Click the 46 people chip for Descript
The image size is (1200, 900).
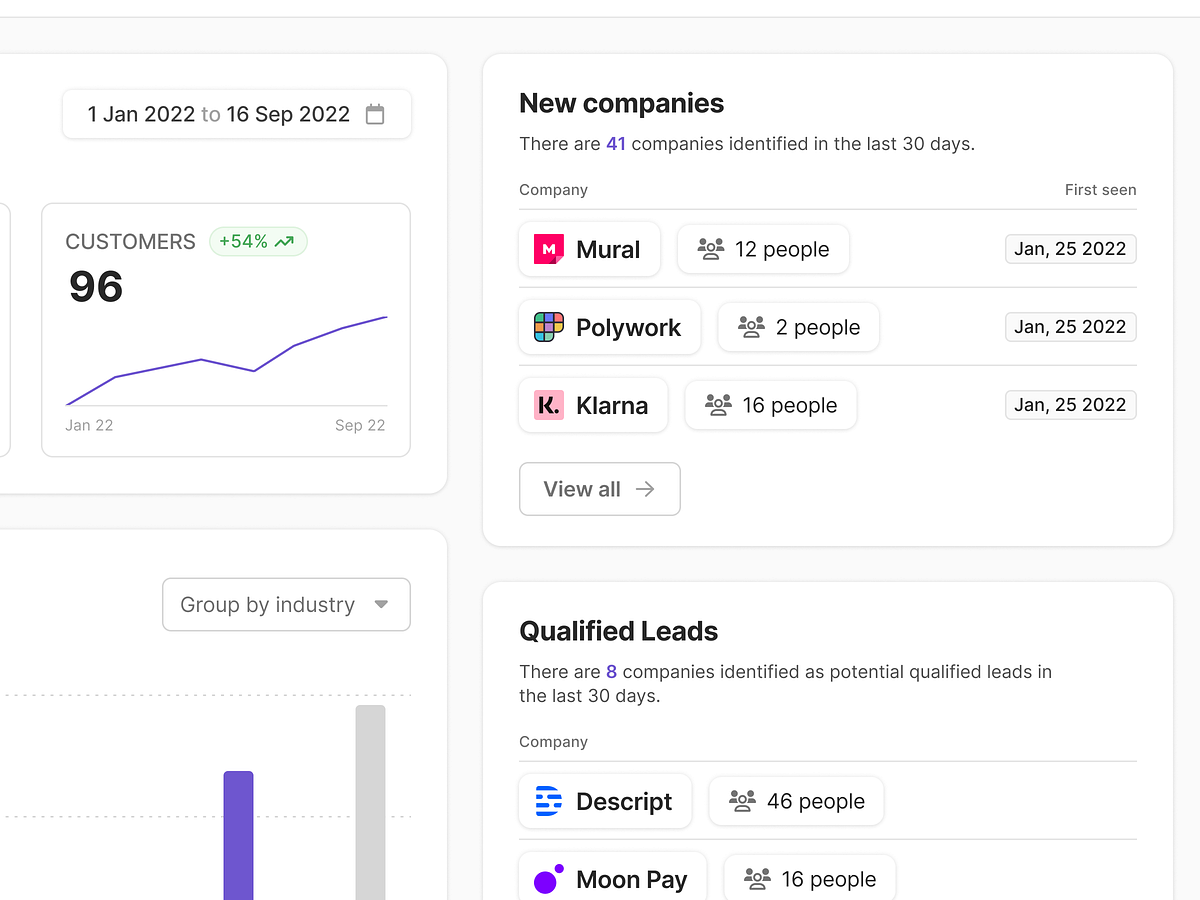click(x=796, y=801)
